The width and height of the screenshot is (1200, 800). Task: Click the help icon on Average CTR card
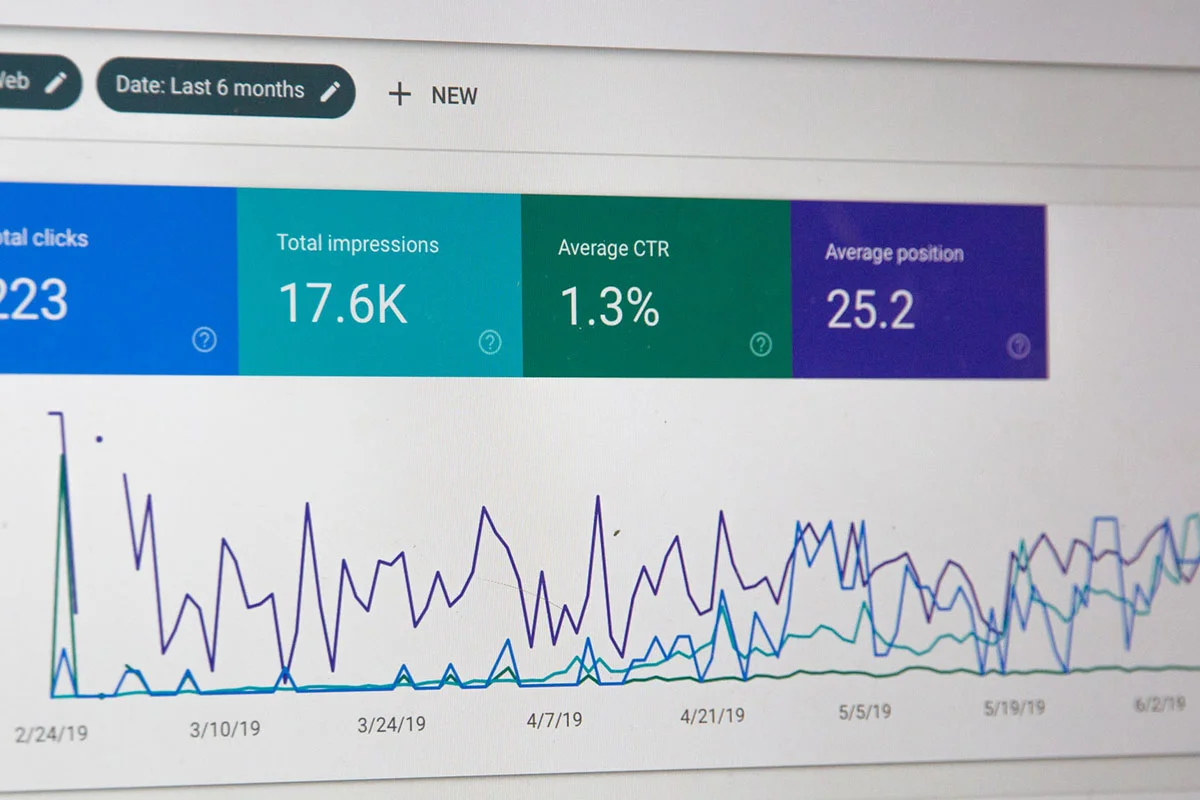[x=760, y=345]
